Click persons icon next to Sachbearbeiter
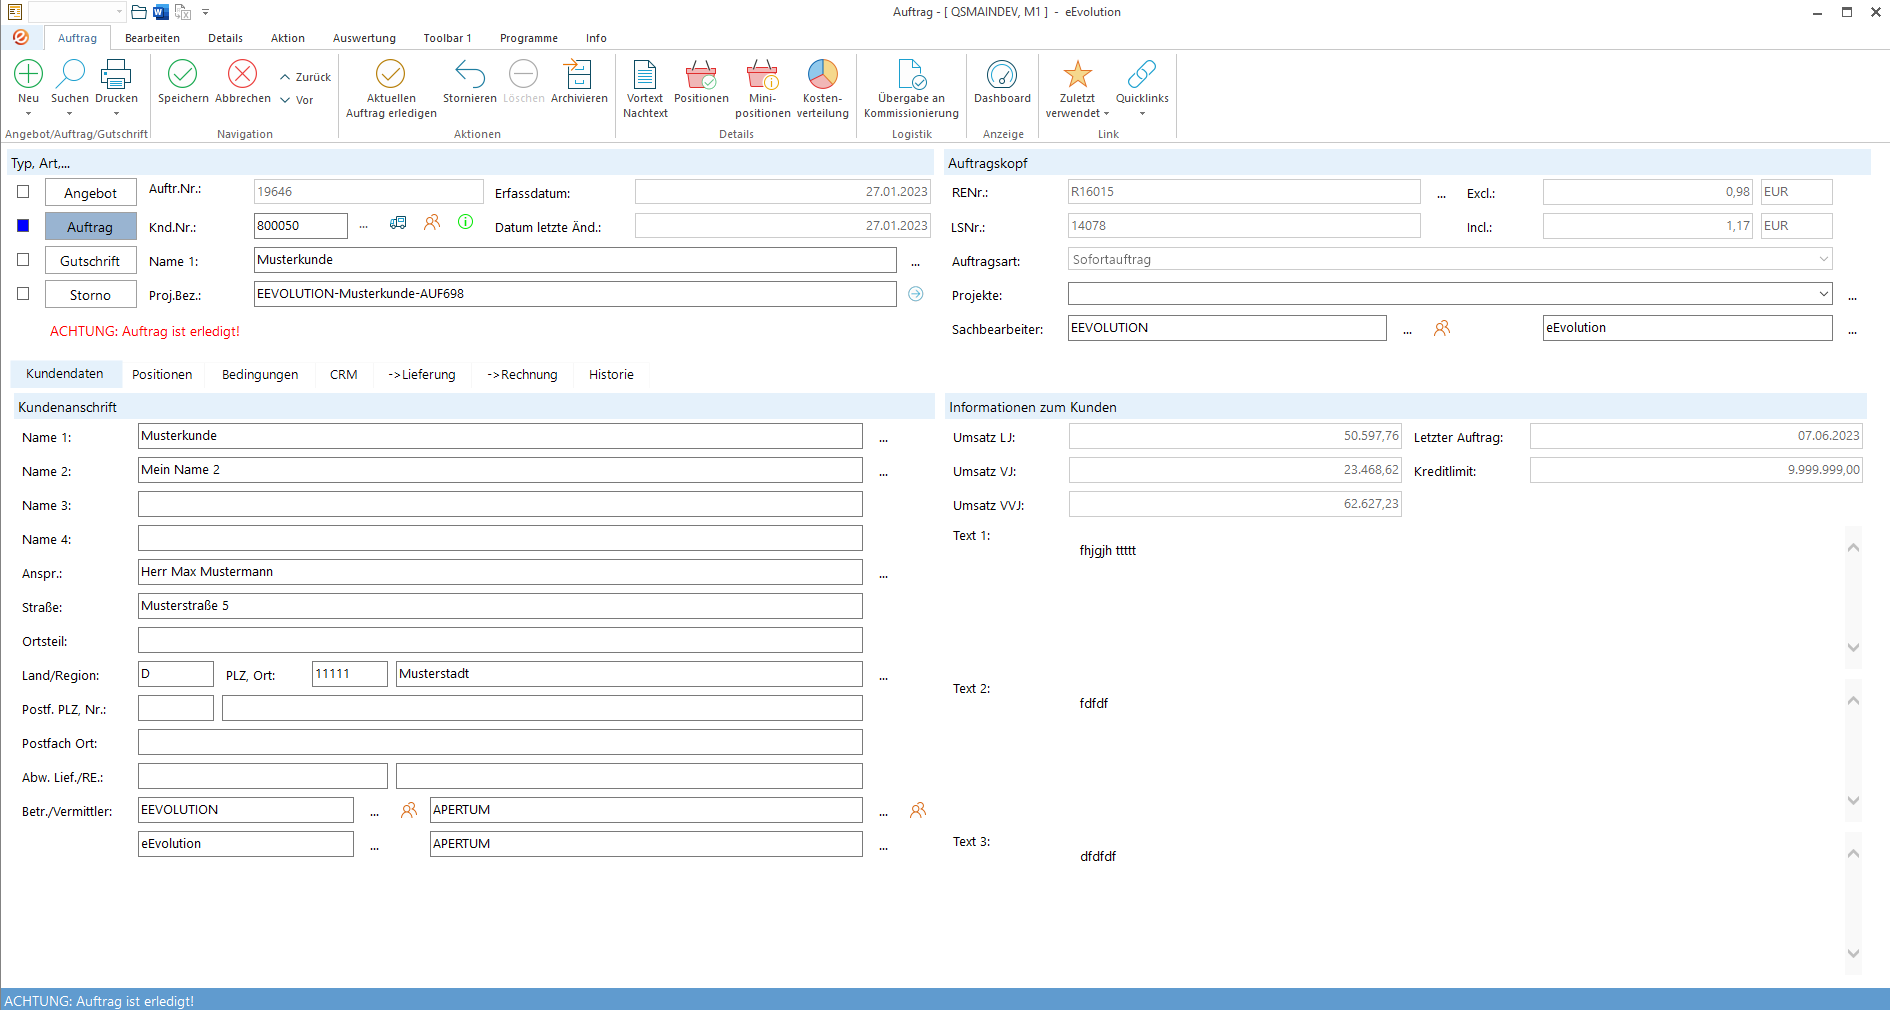The image size is (1890, 1010). point(1442,328)
